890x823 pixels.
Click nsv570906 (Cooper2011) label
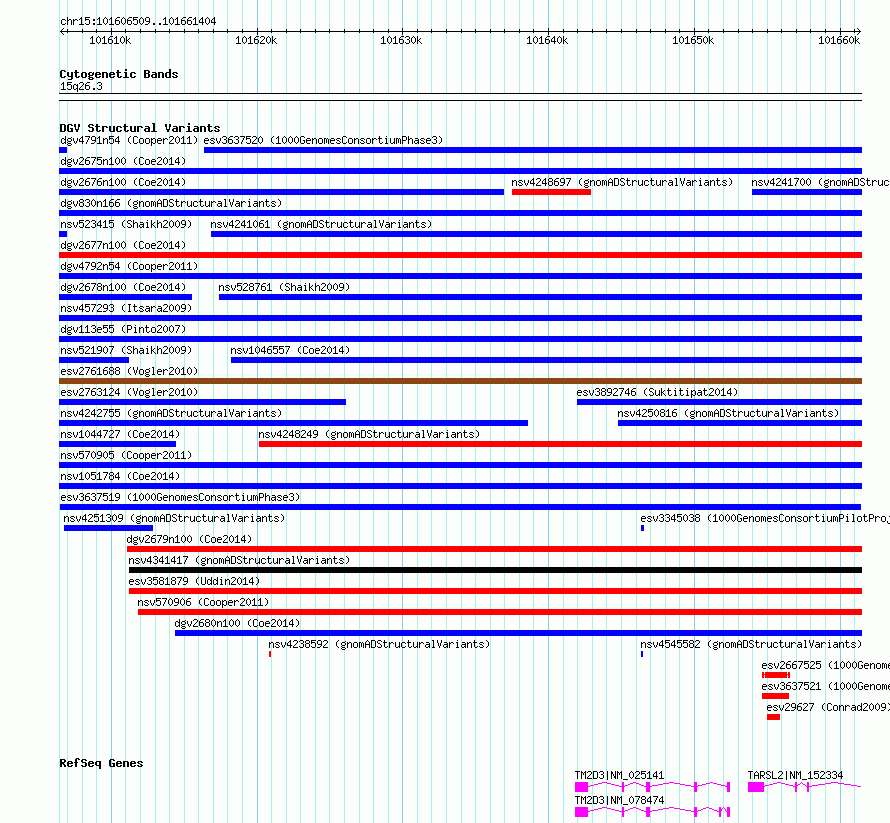point(203,602)
